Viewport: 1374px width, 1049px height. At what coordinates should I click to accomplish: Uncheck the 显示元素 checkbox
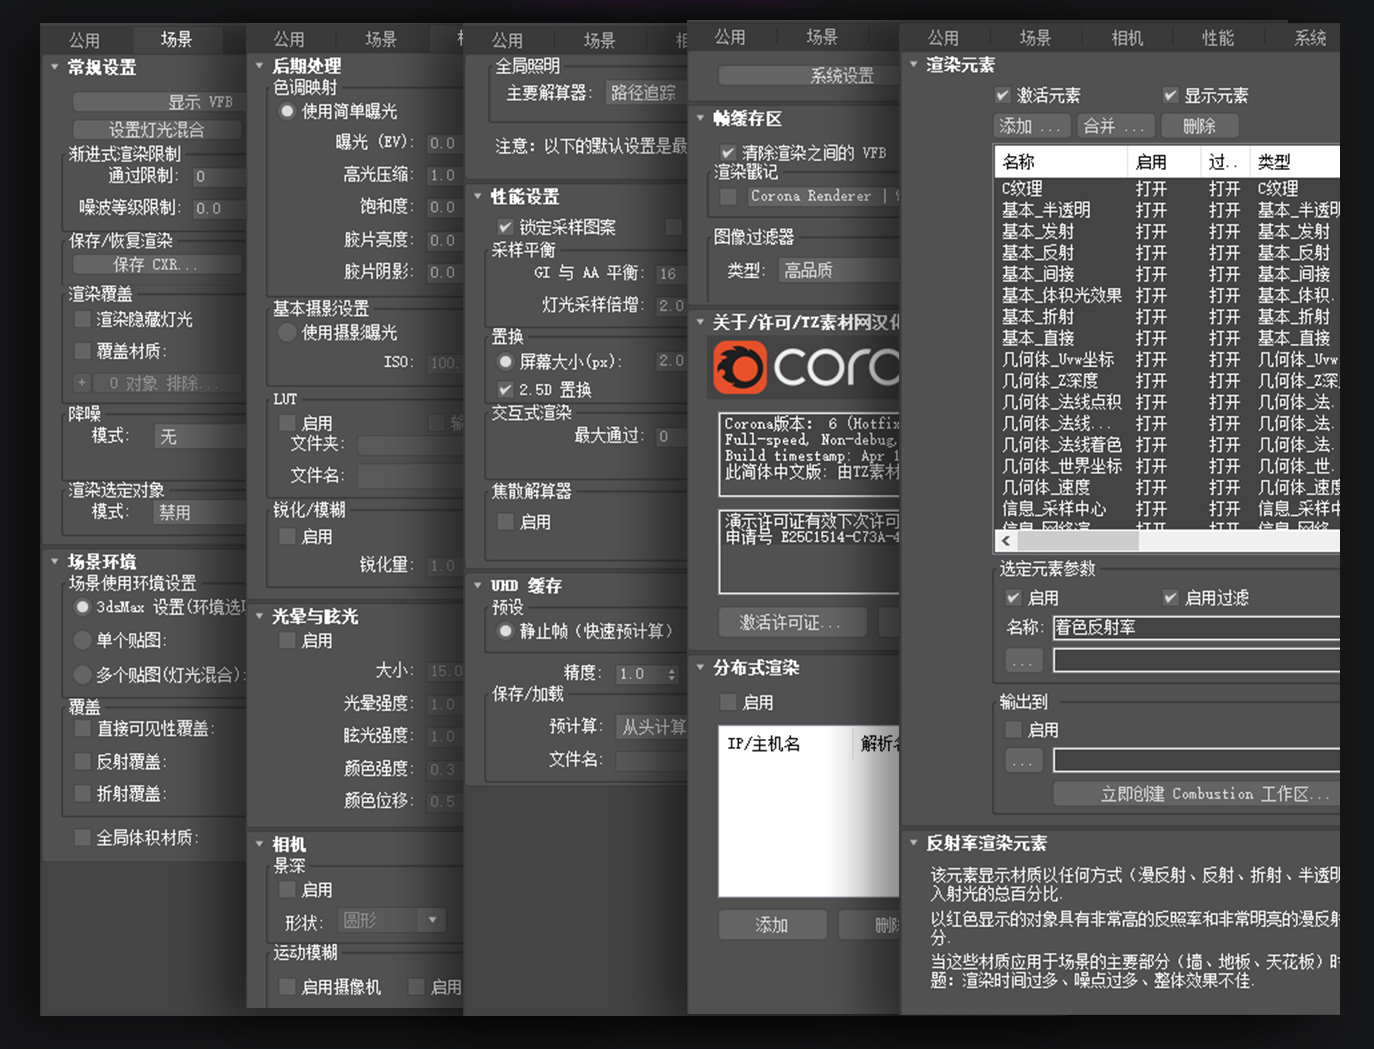point(1170,95)
